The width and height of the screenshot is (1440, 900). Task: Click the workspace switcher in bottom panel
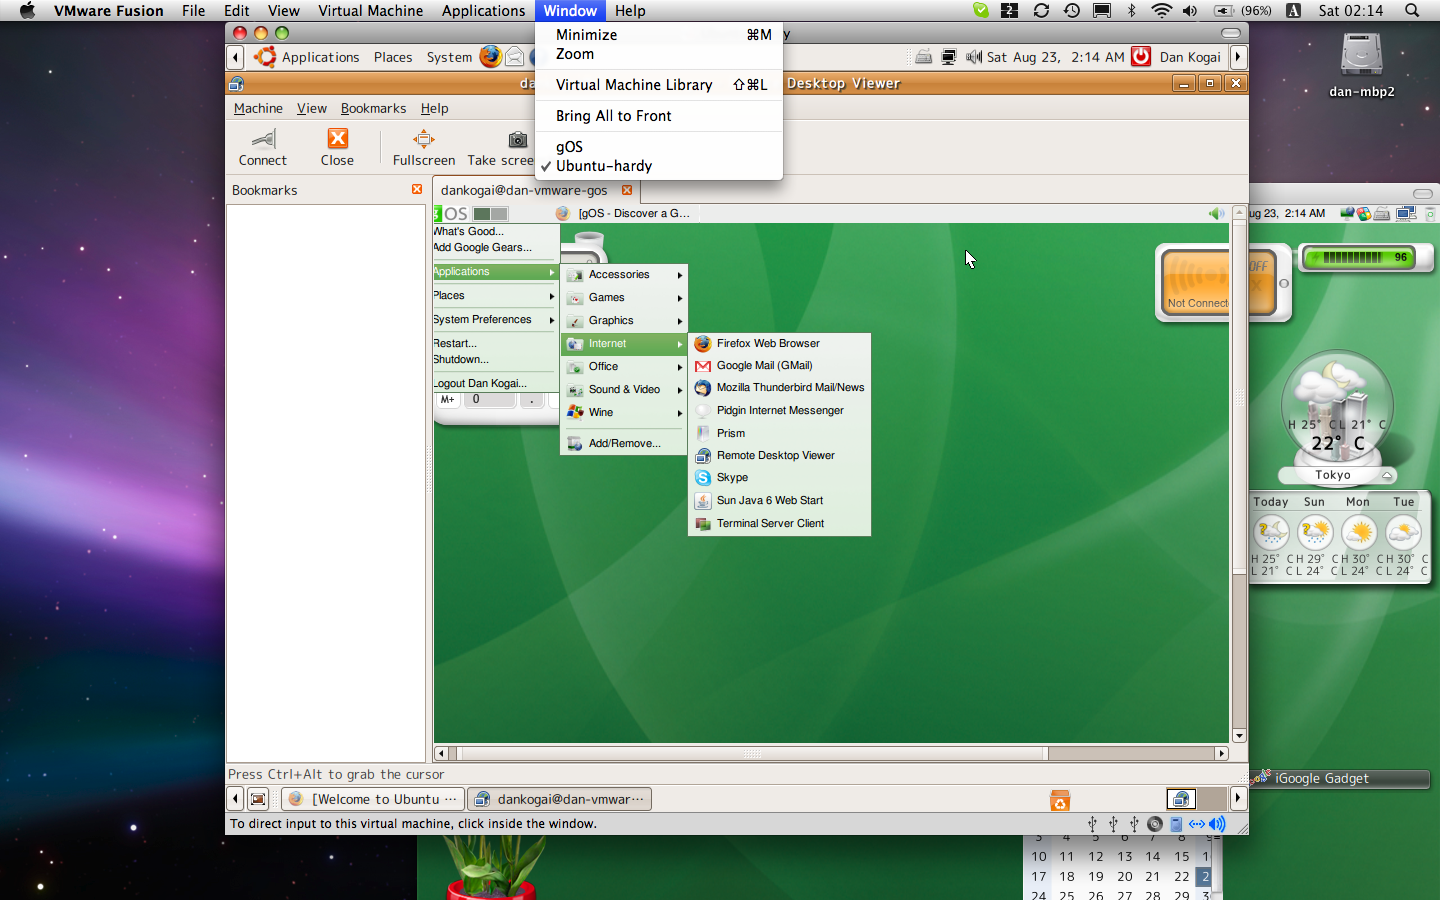(x=1196, y=799)
